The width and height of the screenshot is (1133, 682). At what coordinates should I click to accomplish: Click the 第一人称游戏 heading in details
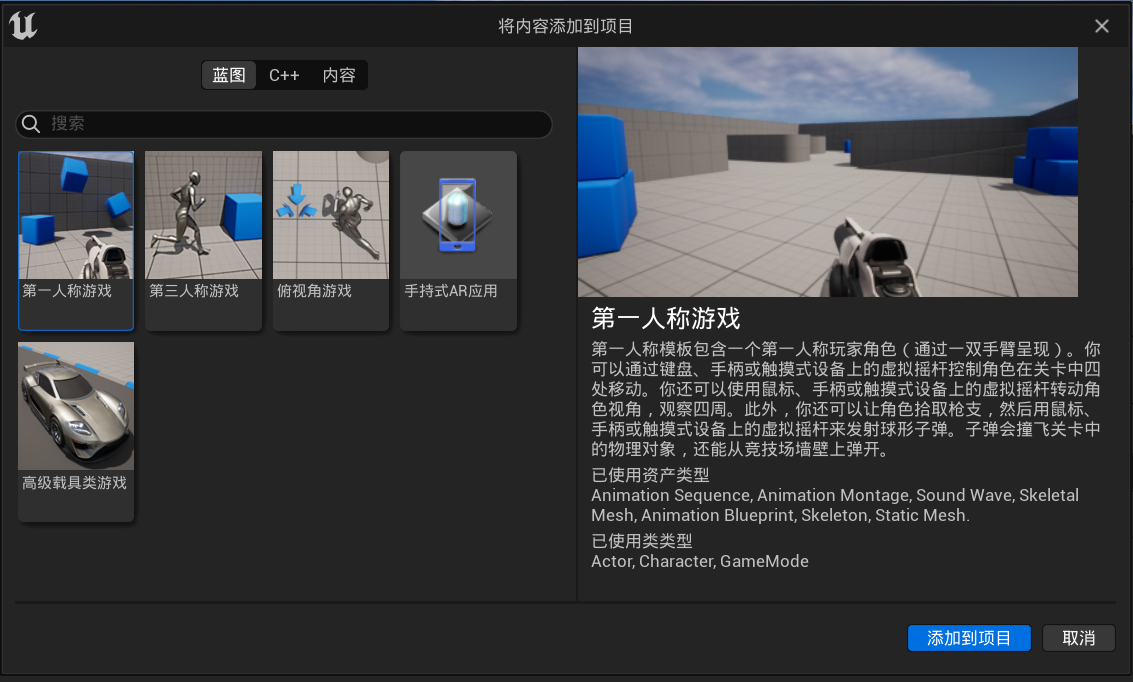coord(665,319)
